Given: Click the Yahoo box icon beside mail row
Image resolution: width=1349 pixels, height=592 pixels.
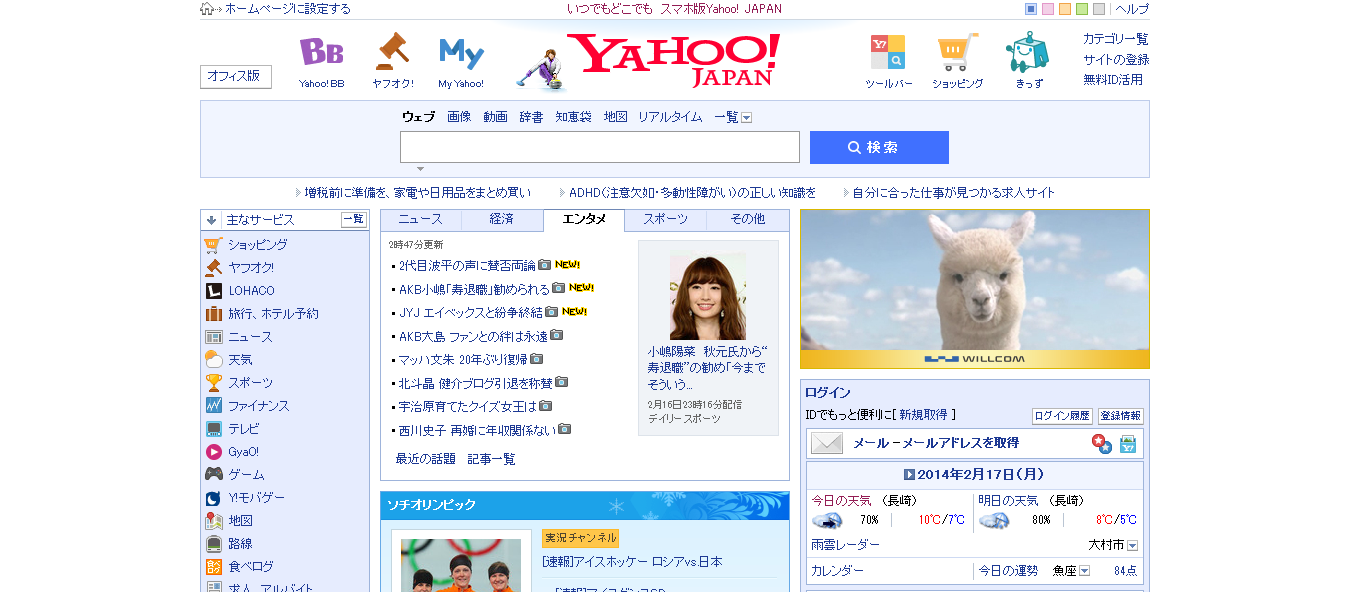Looking at the screenshot, I should (1128, 444).
